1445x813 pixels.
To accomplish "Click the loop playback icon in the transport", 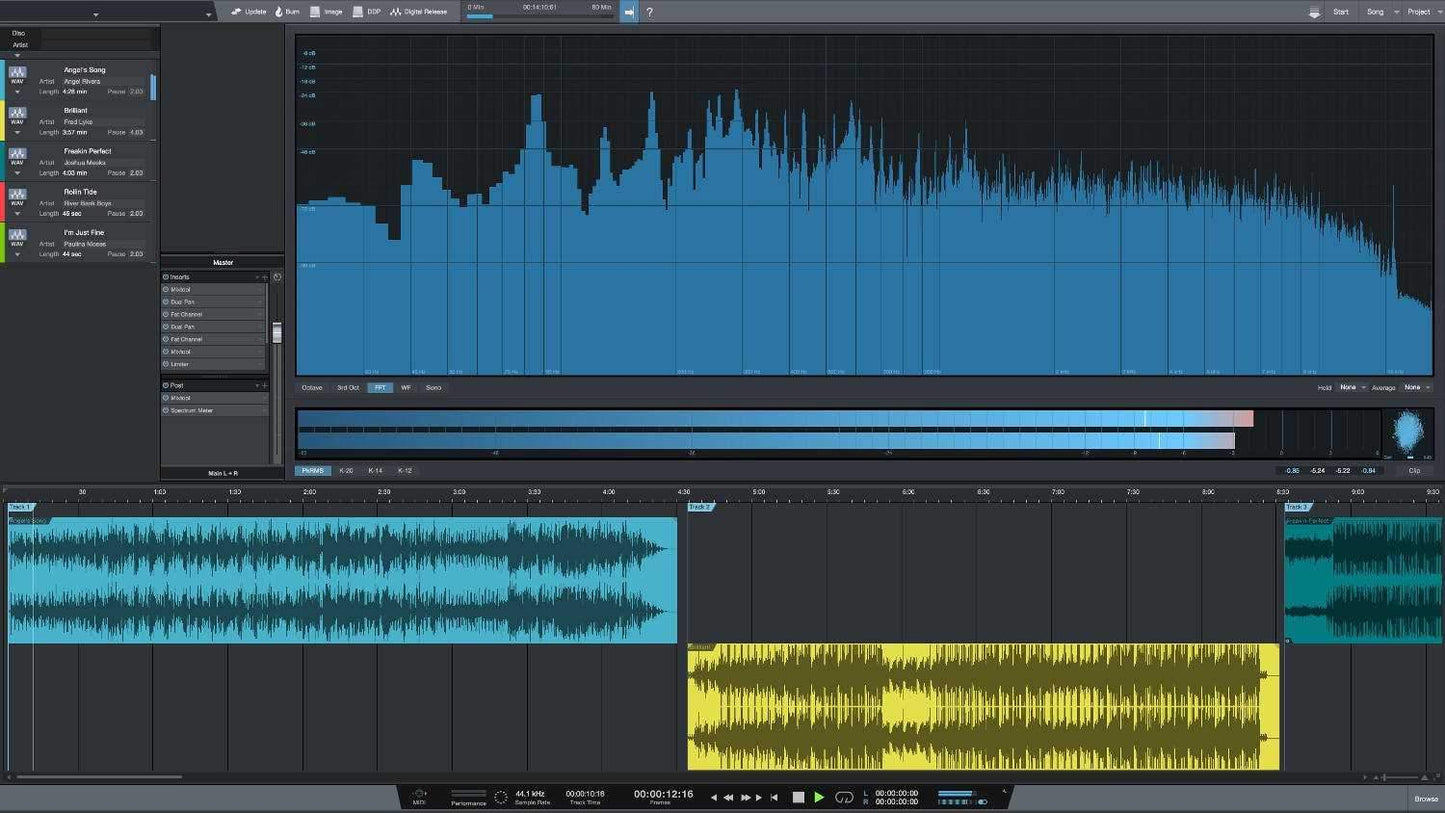I will click(843, 797).
